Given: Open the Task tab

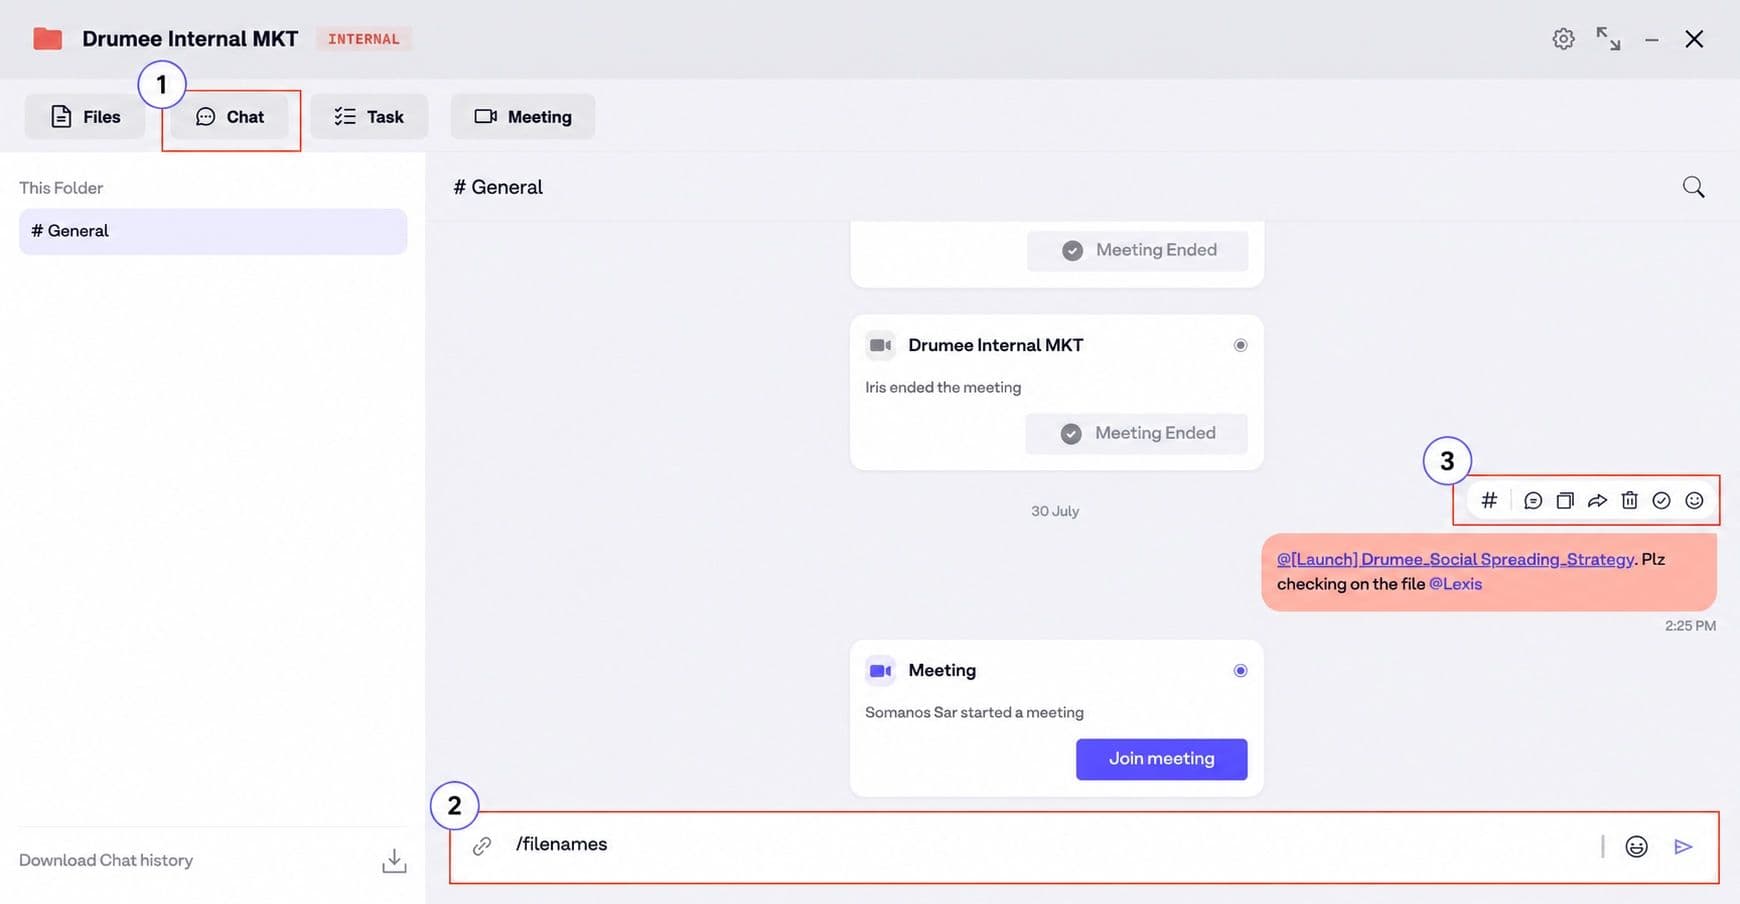Looking at the screenshot, I should (369, 117).
